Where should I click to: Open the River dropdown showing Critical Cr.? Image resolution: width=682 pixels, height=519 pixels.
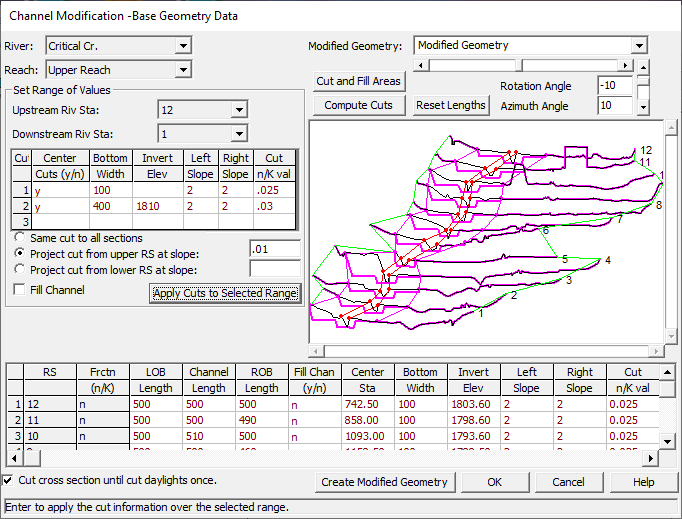tap(182, 46)
